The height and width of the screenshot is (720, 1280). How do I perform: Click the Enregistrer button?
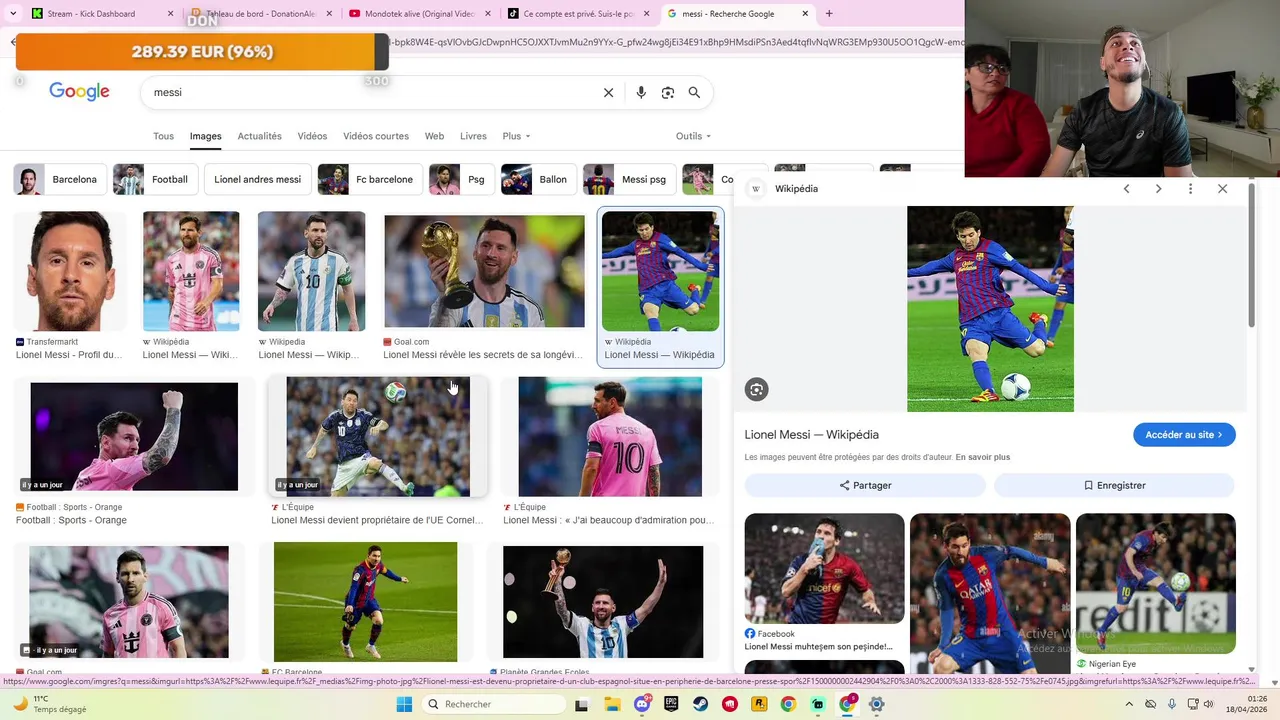pyautogui.click(x=1114, y=485)
